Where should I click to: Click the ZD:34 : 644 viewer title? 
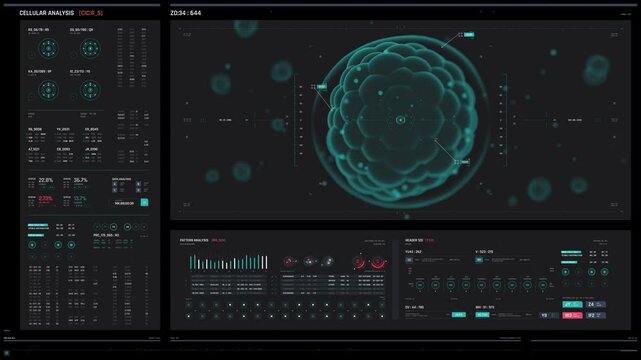click(x=186, y=13)
